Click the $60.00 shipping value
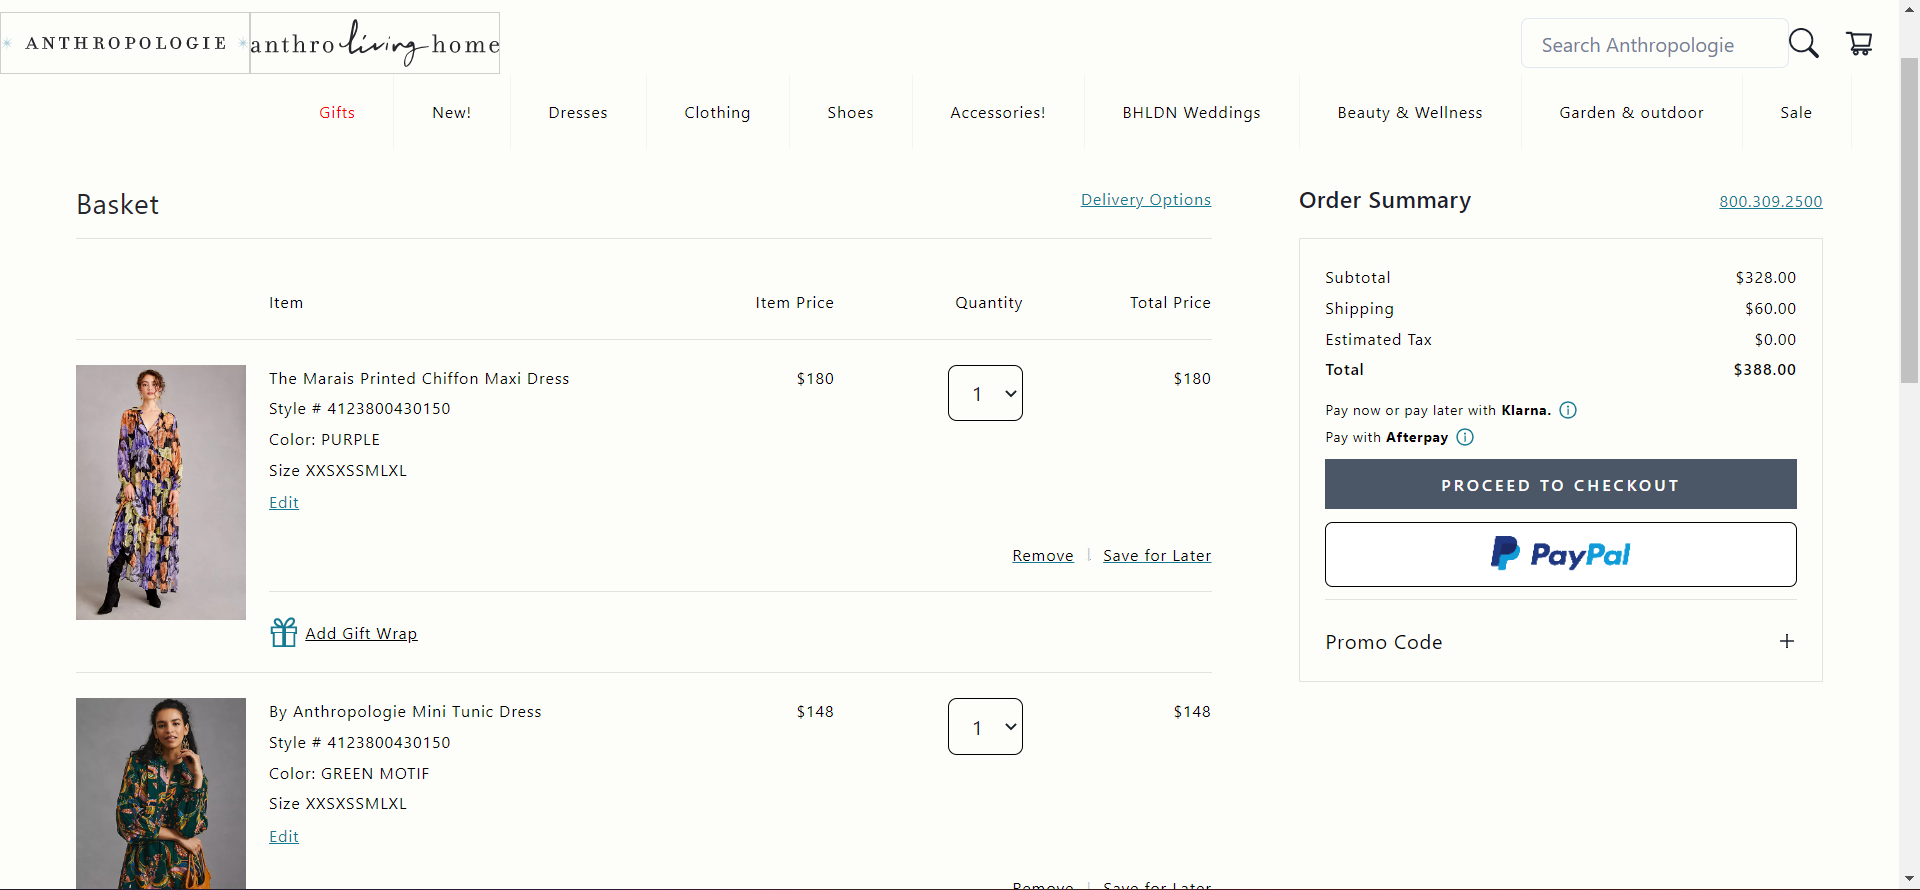The image size is (1920, 890). click(x=1771, y=309)
